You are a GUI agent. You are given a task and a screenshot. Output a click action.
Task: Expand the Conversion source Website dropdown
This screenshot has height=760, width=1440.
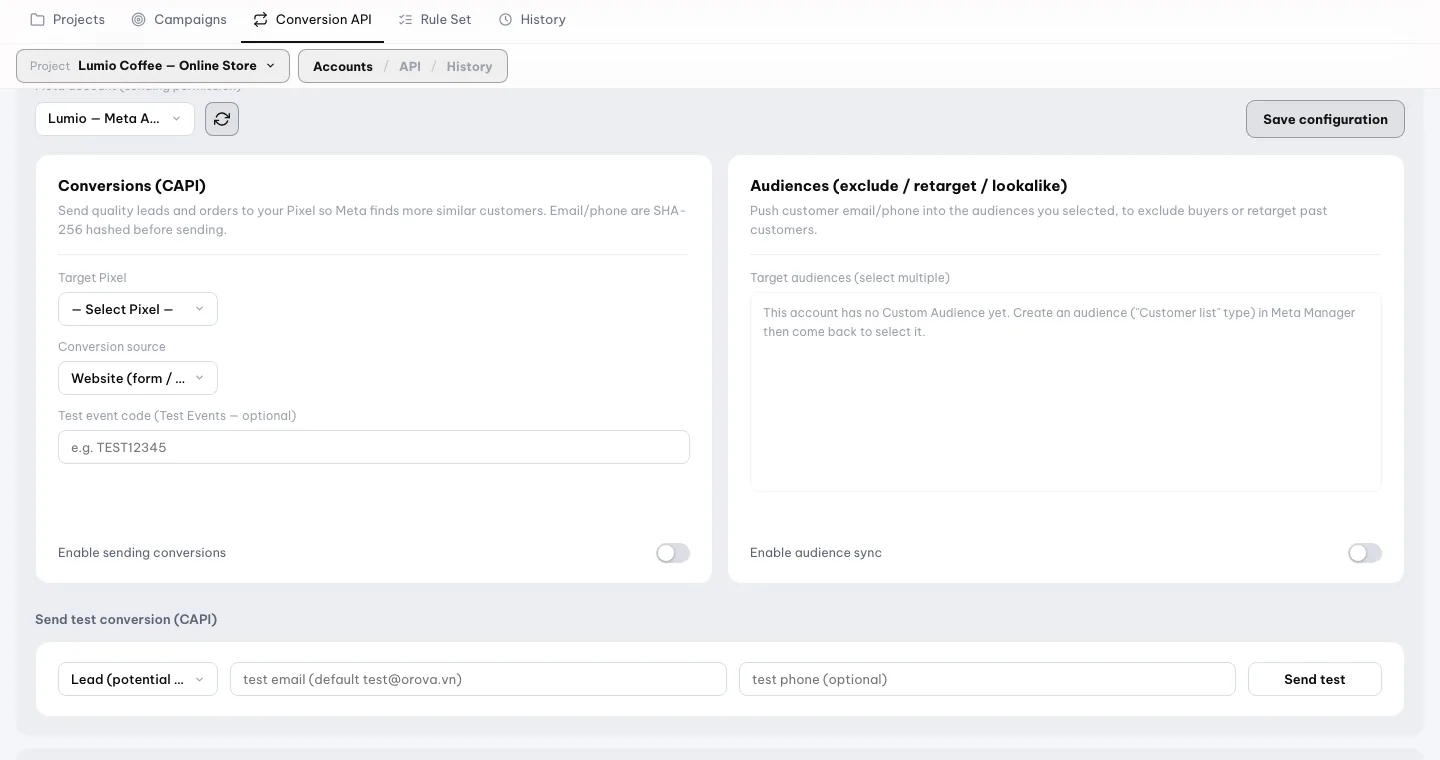pyautogui.click(x=138, y=378)
